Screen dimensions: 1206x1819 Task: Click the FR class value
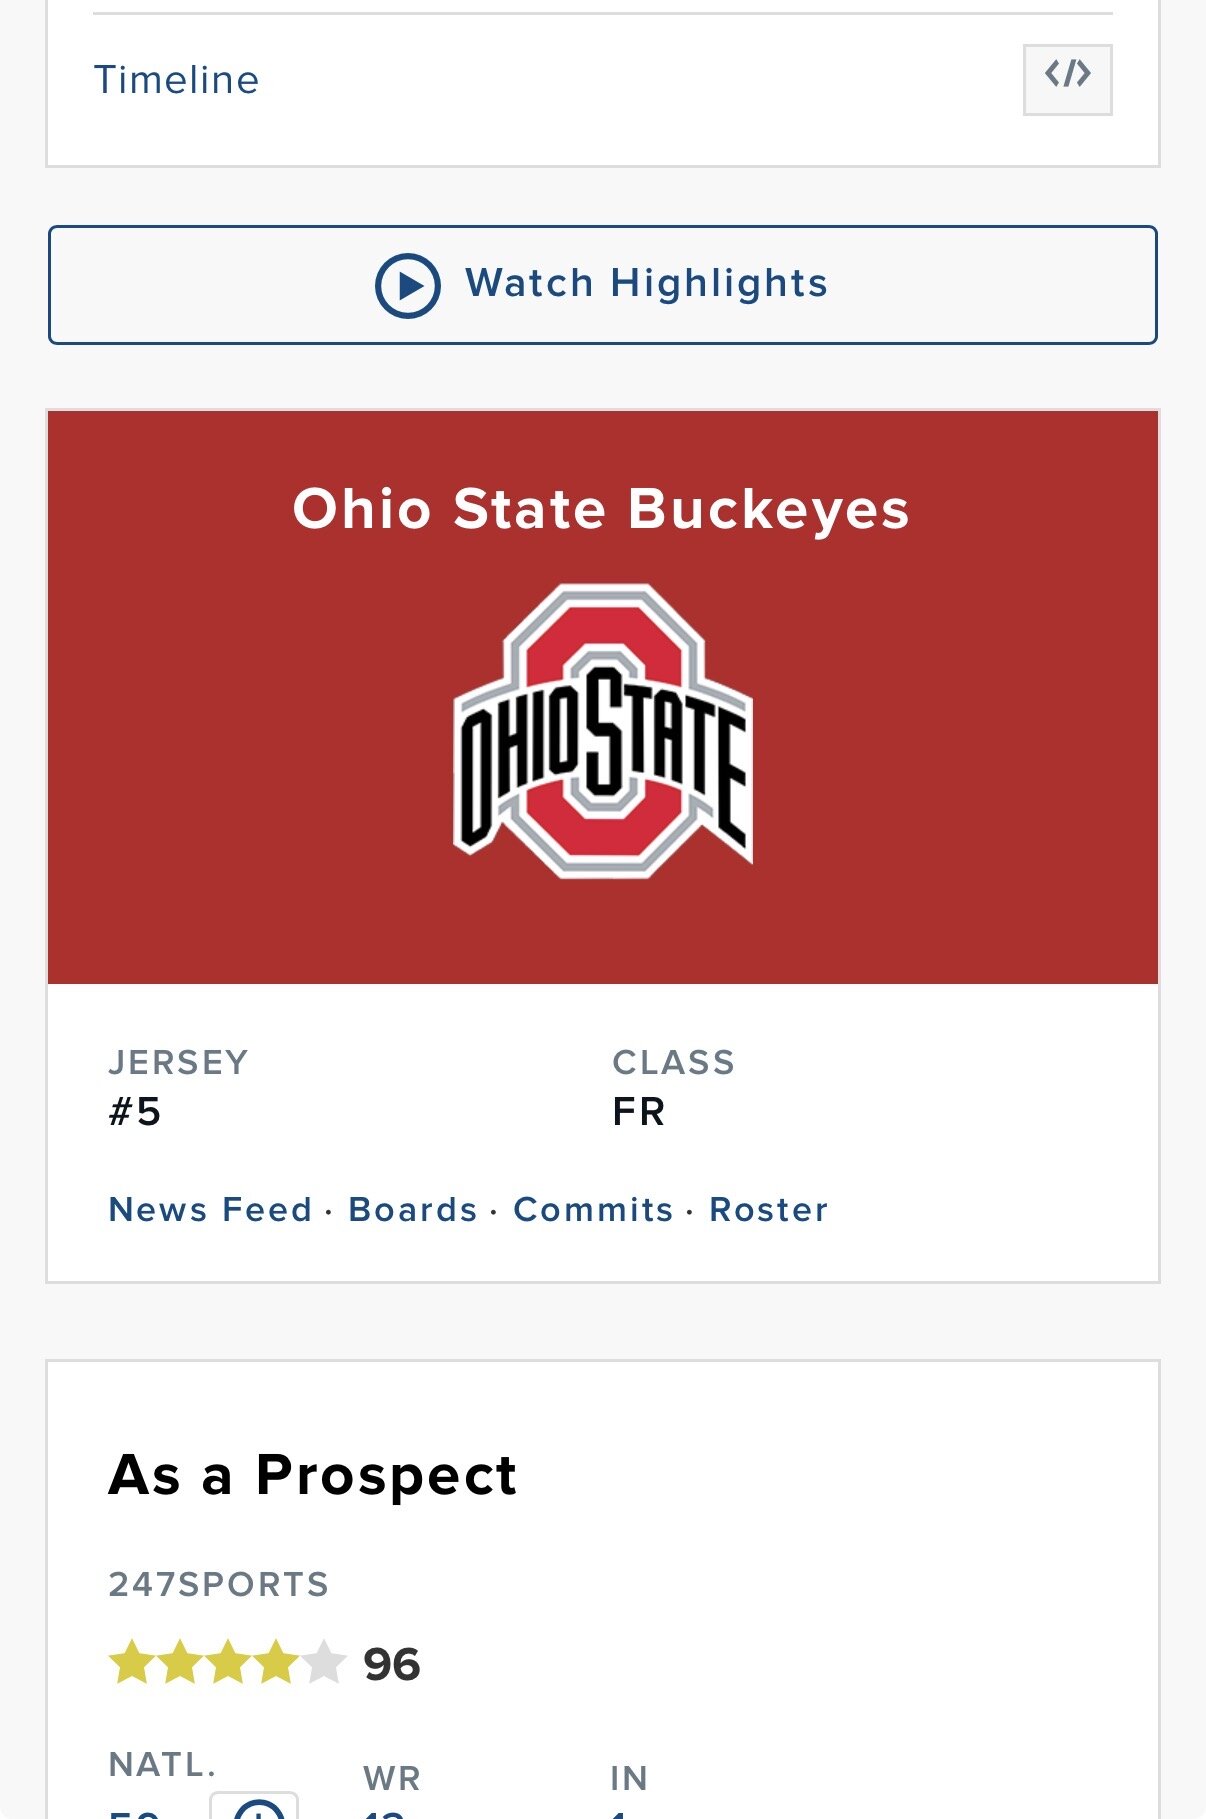639,1112
